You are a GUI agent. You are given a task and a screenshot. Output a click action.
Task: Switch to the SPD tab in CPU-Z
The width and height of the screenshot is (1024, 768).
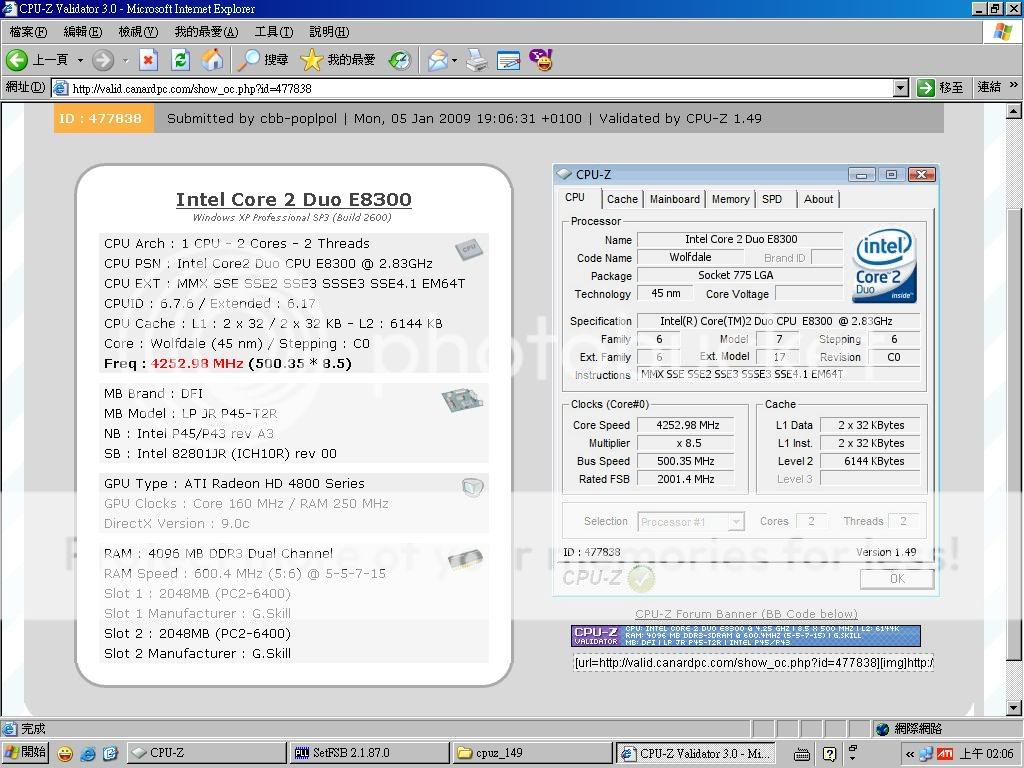(772, 199)
